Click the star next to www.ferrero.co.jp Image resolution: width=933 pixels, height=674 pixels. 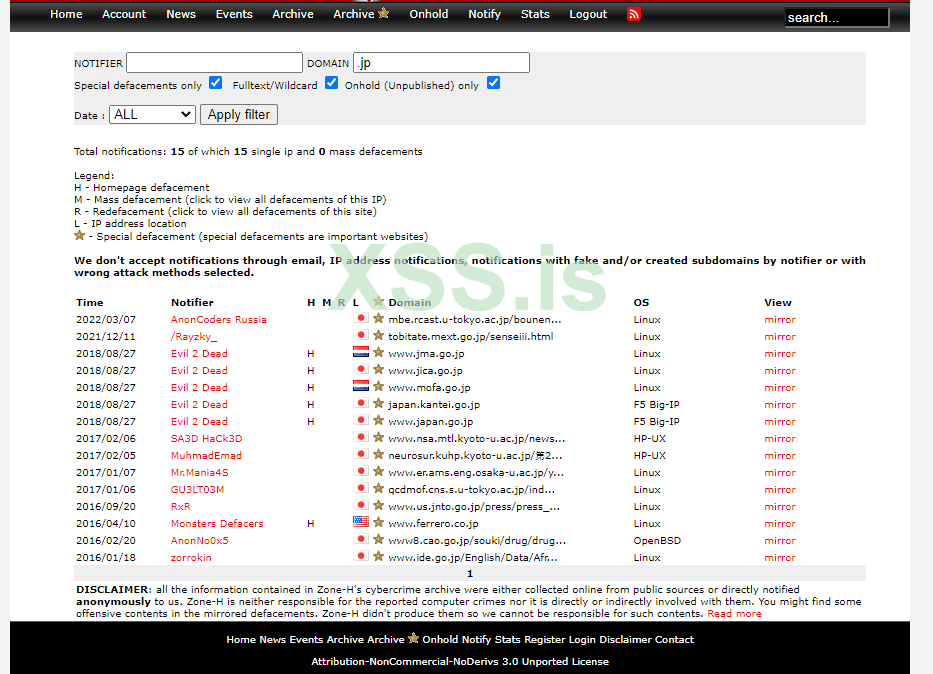(x=378, y=522)
